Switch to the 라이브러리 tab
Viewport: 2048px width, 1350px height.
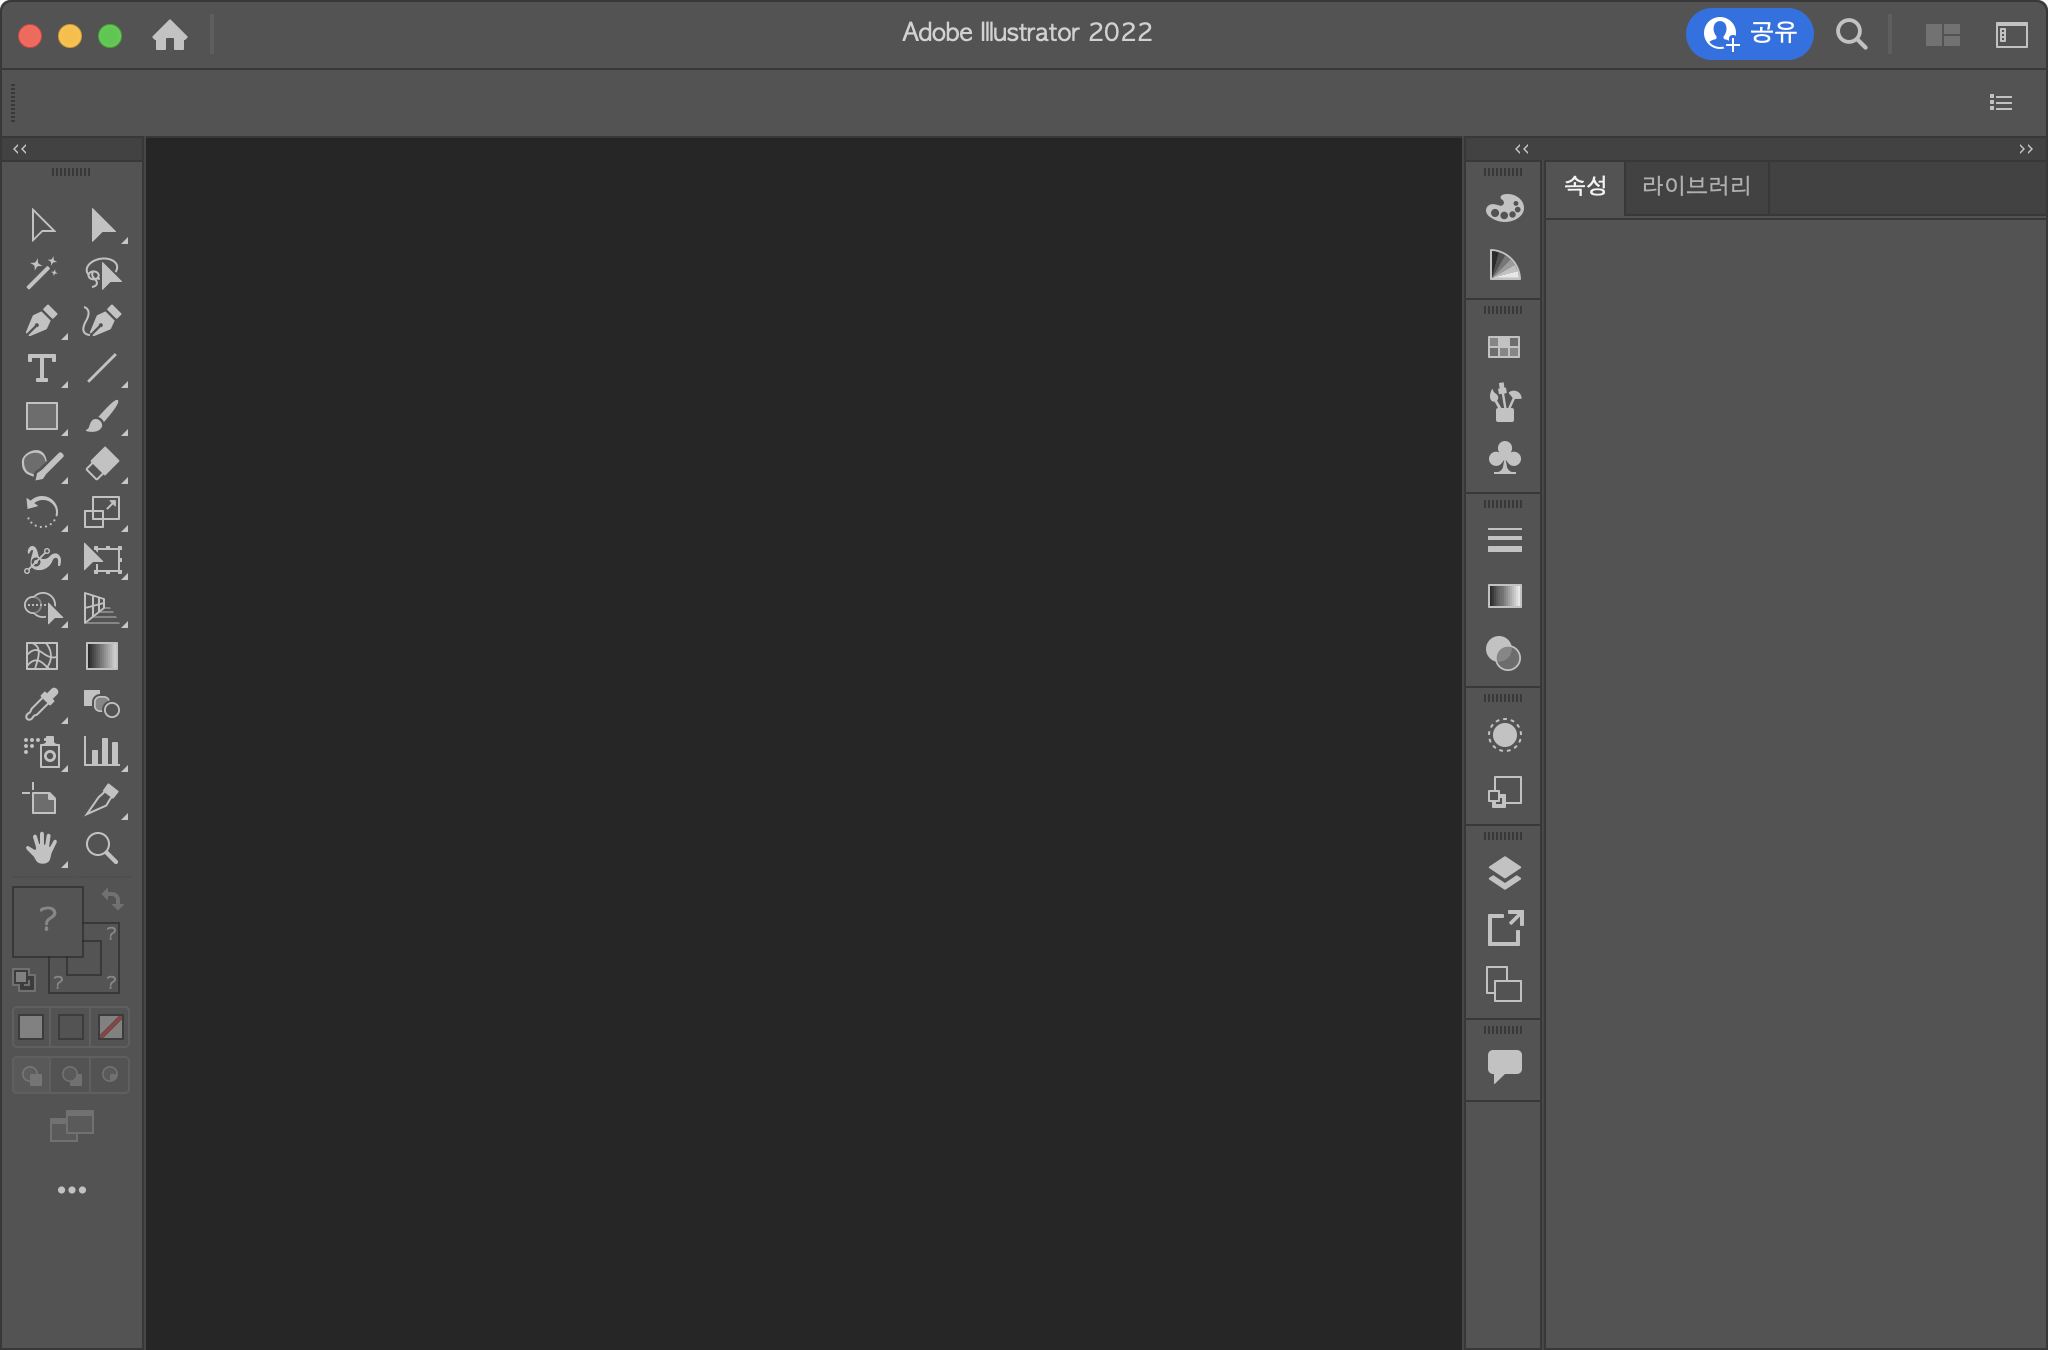[x=1696, y=186]
